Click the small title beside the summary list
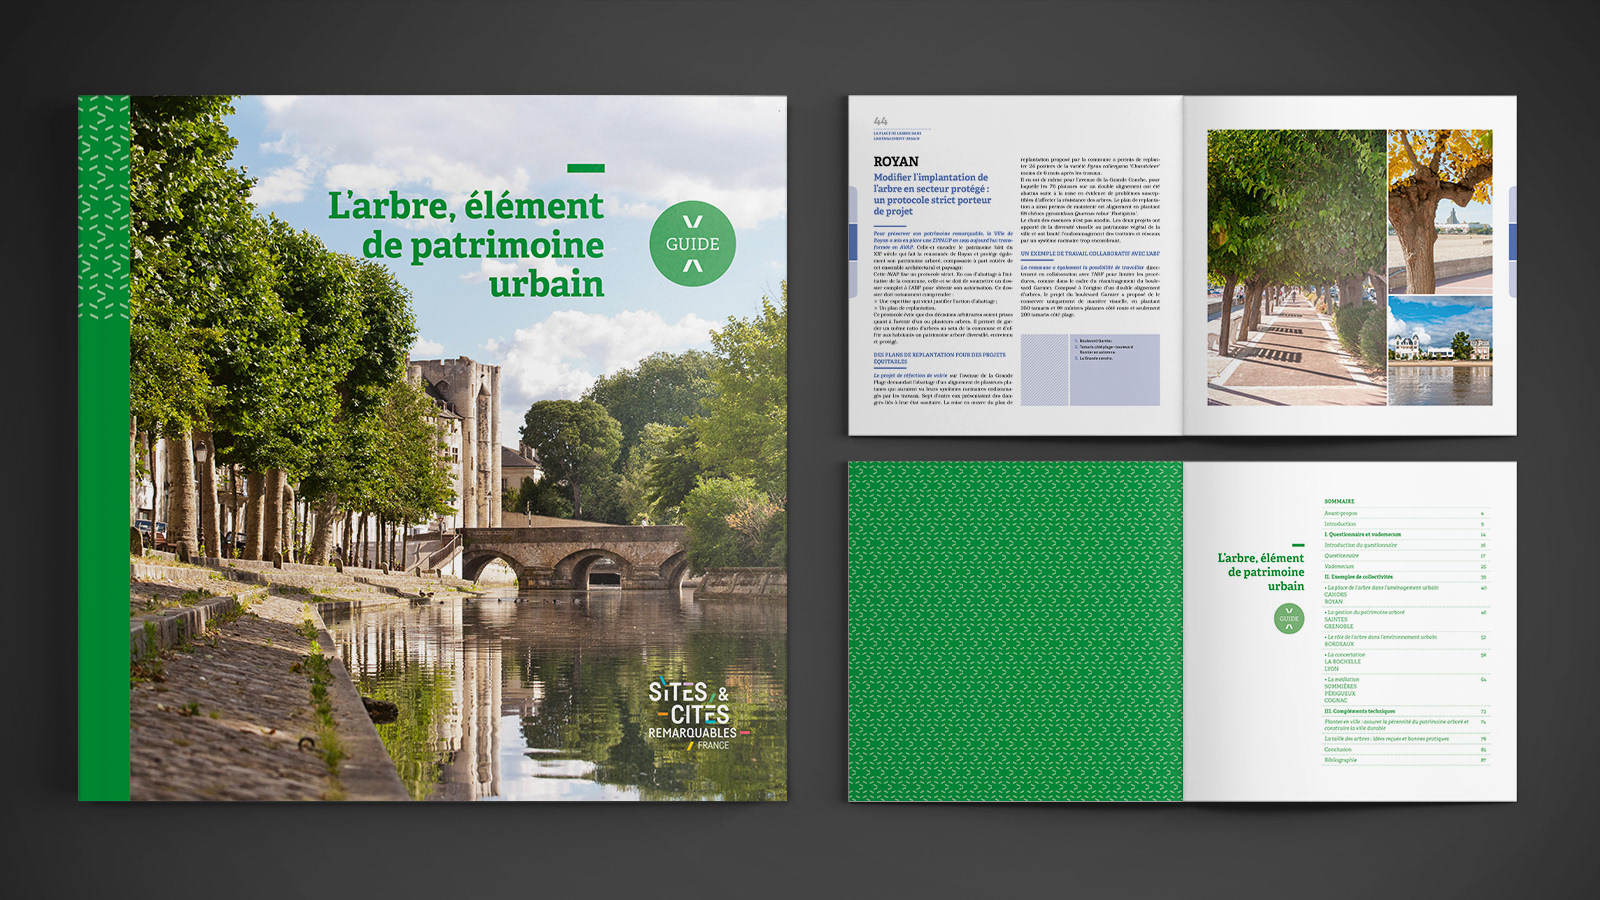Image resolution: width=1600 pixels, height=900 pixels. pos(1261,572)
